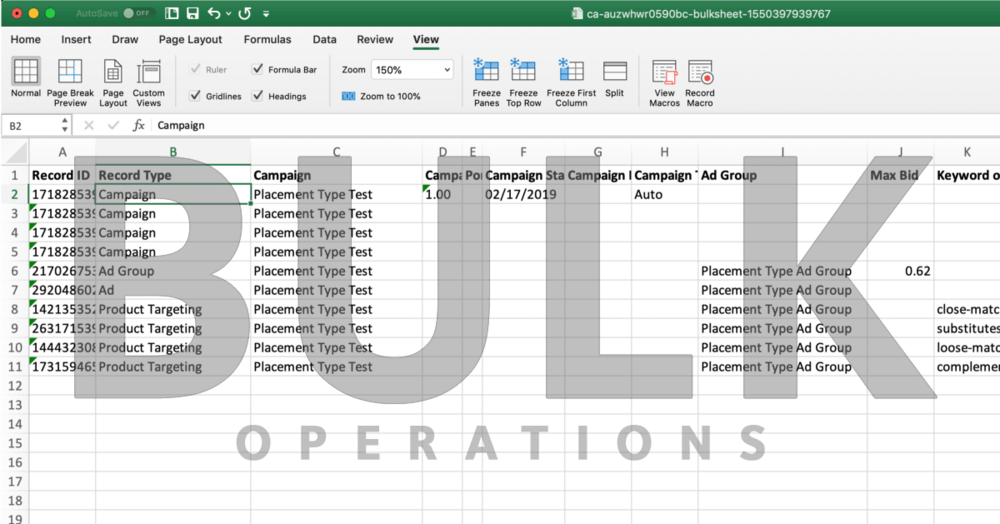This screenshot has height=524, width=1000.
Task: Click the View tab
Action: (425, 40)
